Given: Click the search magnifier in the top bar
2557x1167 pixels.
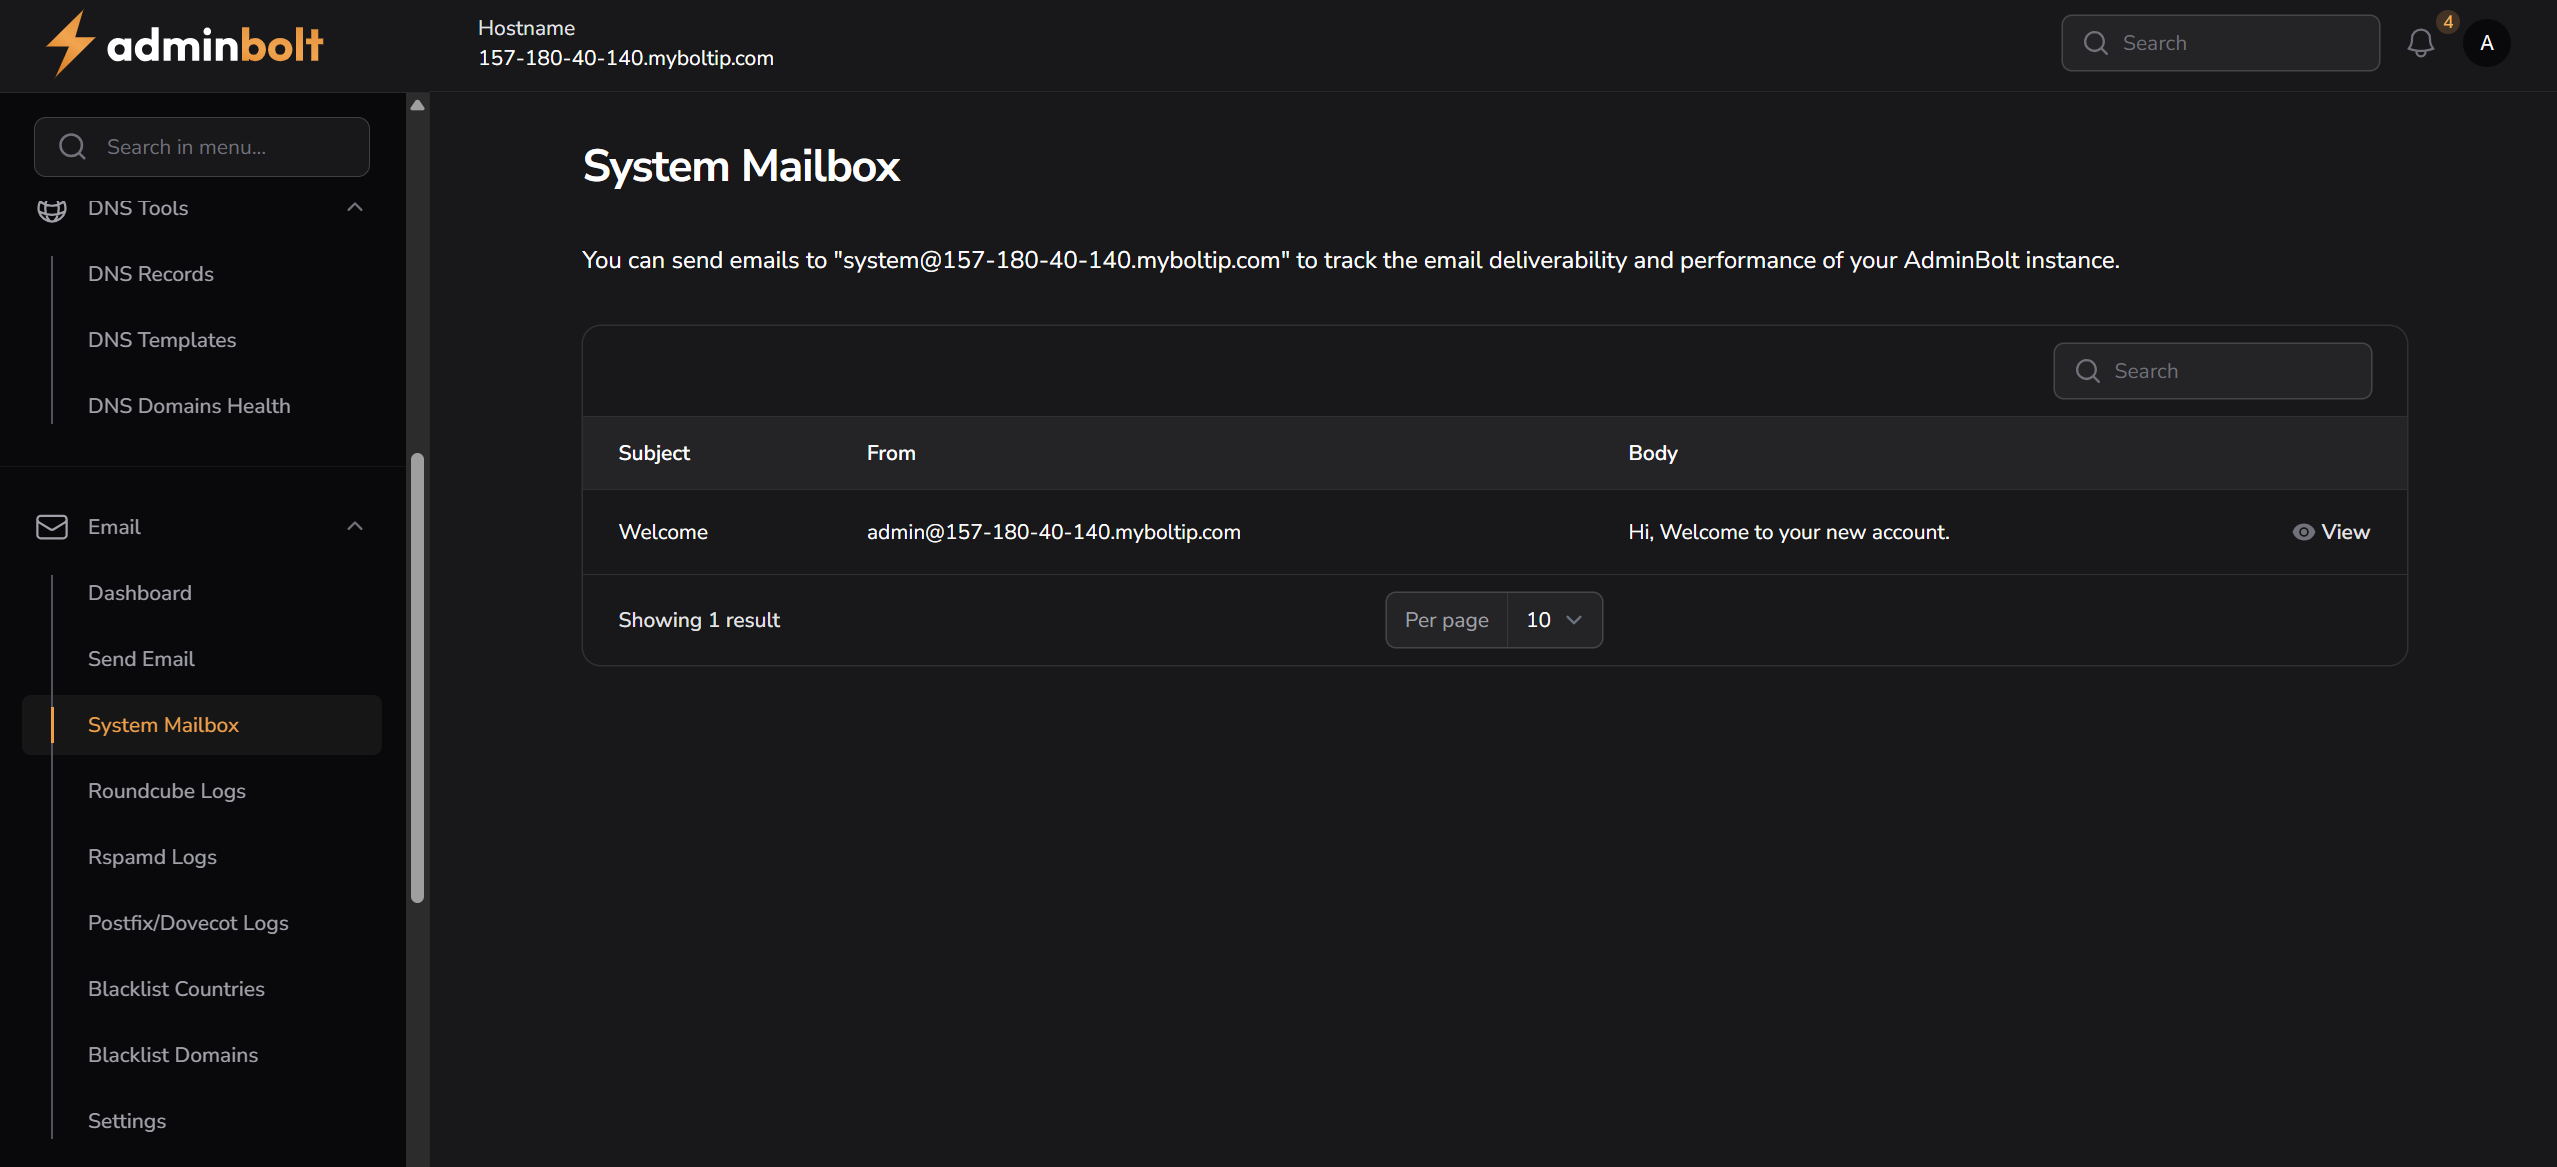Looking at the screenshot, I should (x=2096, y=42).
